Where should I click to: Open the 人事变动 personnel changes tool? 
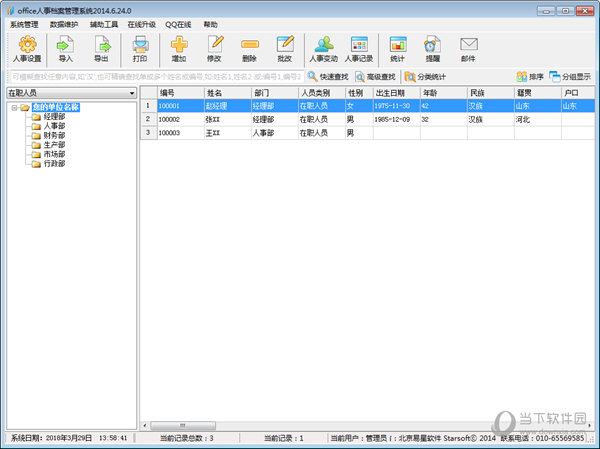point(323,48)
